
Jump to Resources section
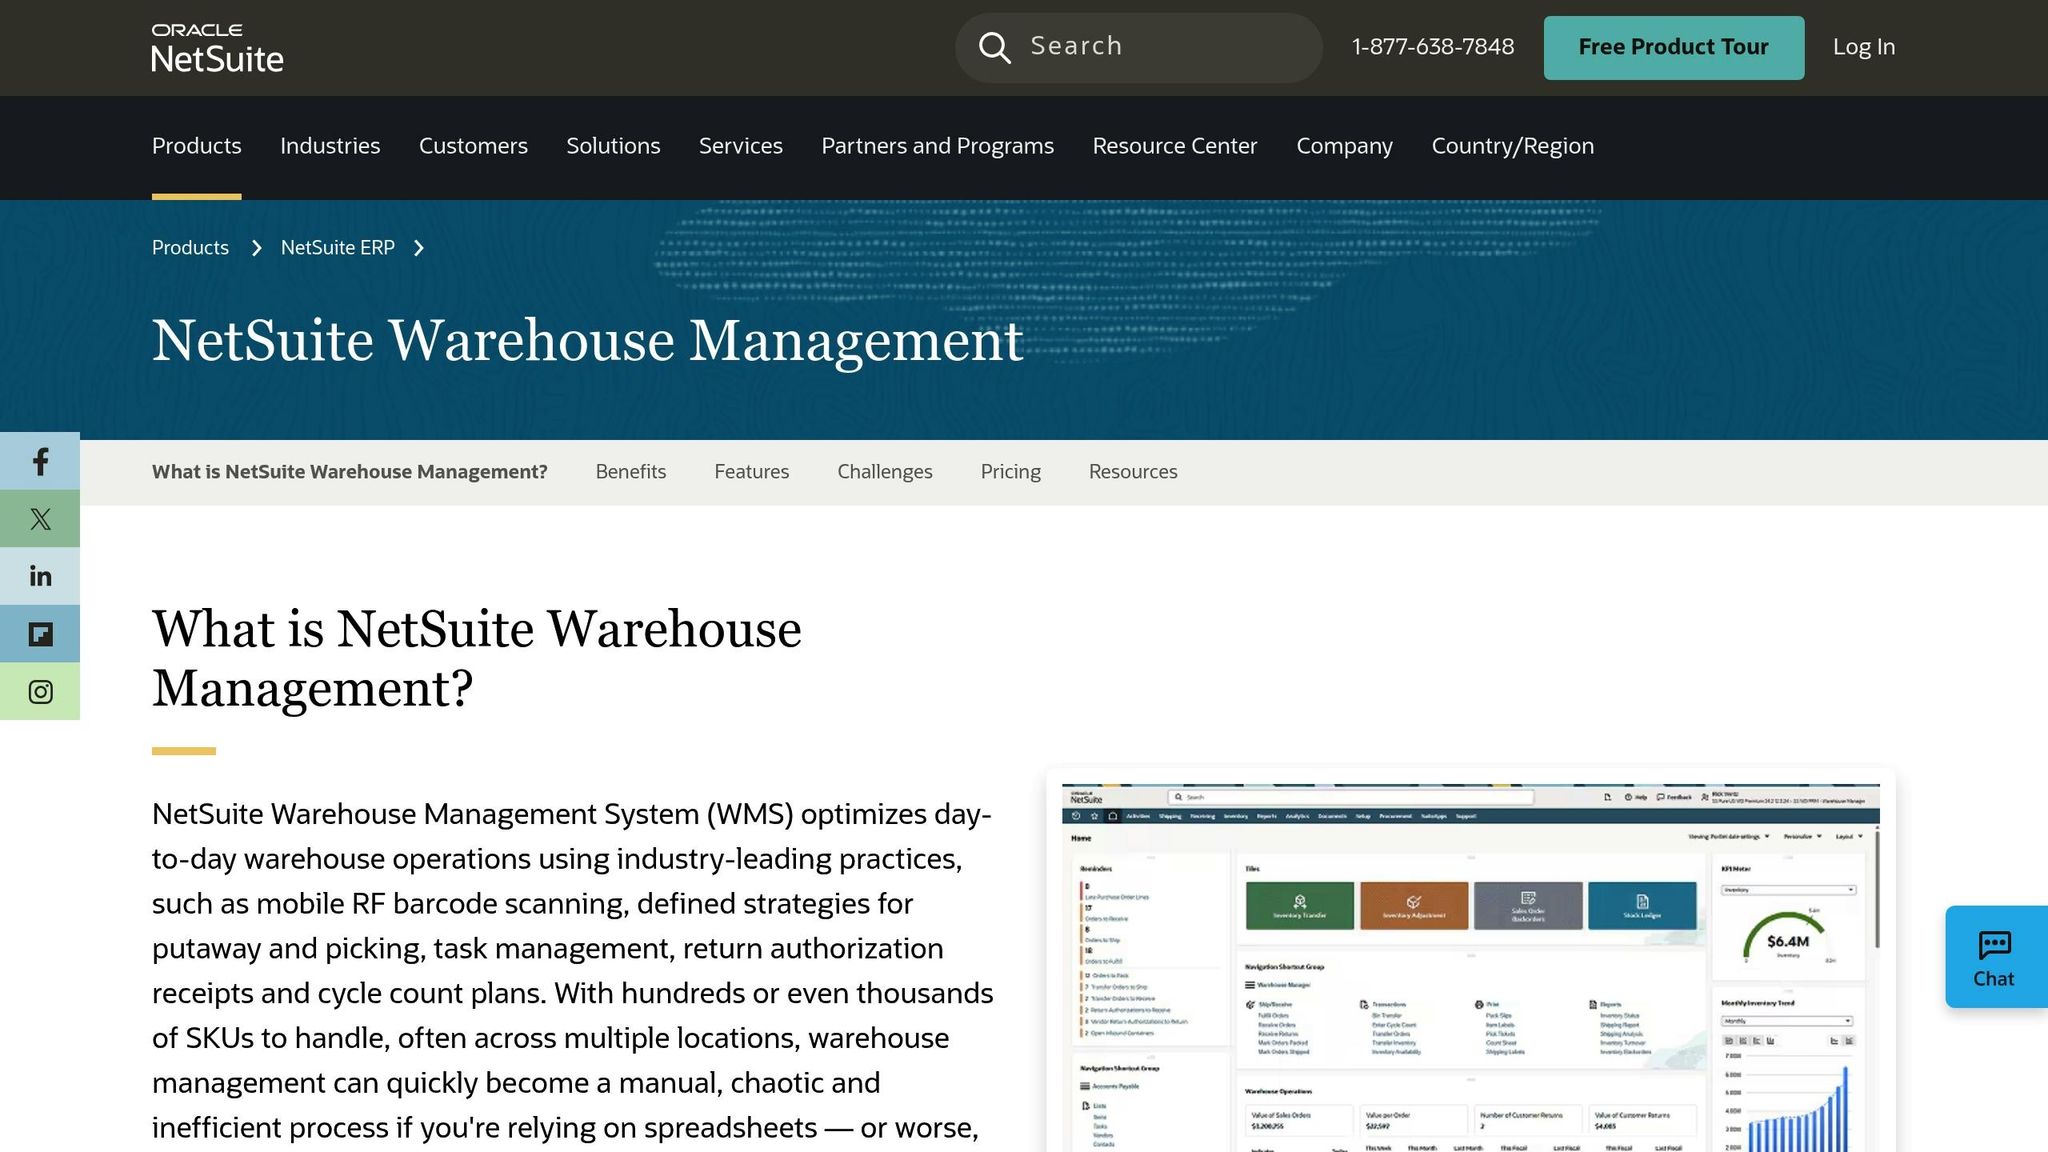tap(1133, 472)
